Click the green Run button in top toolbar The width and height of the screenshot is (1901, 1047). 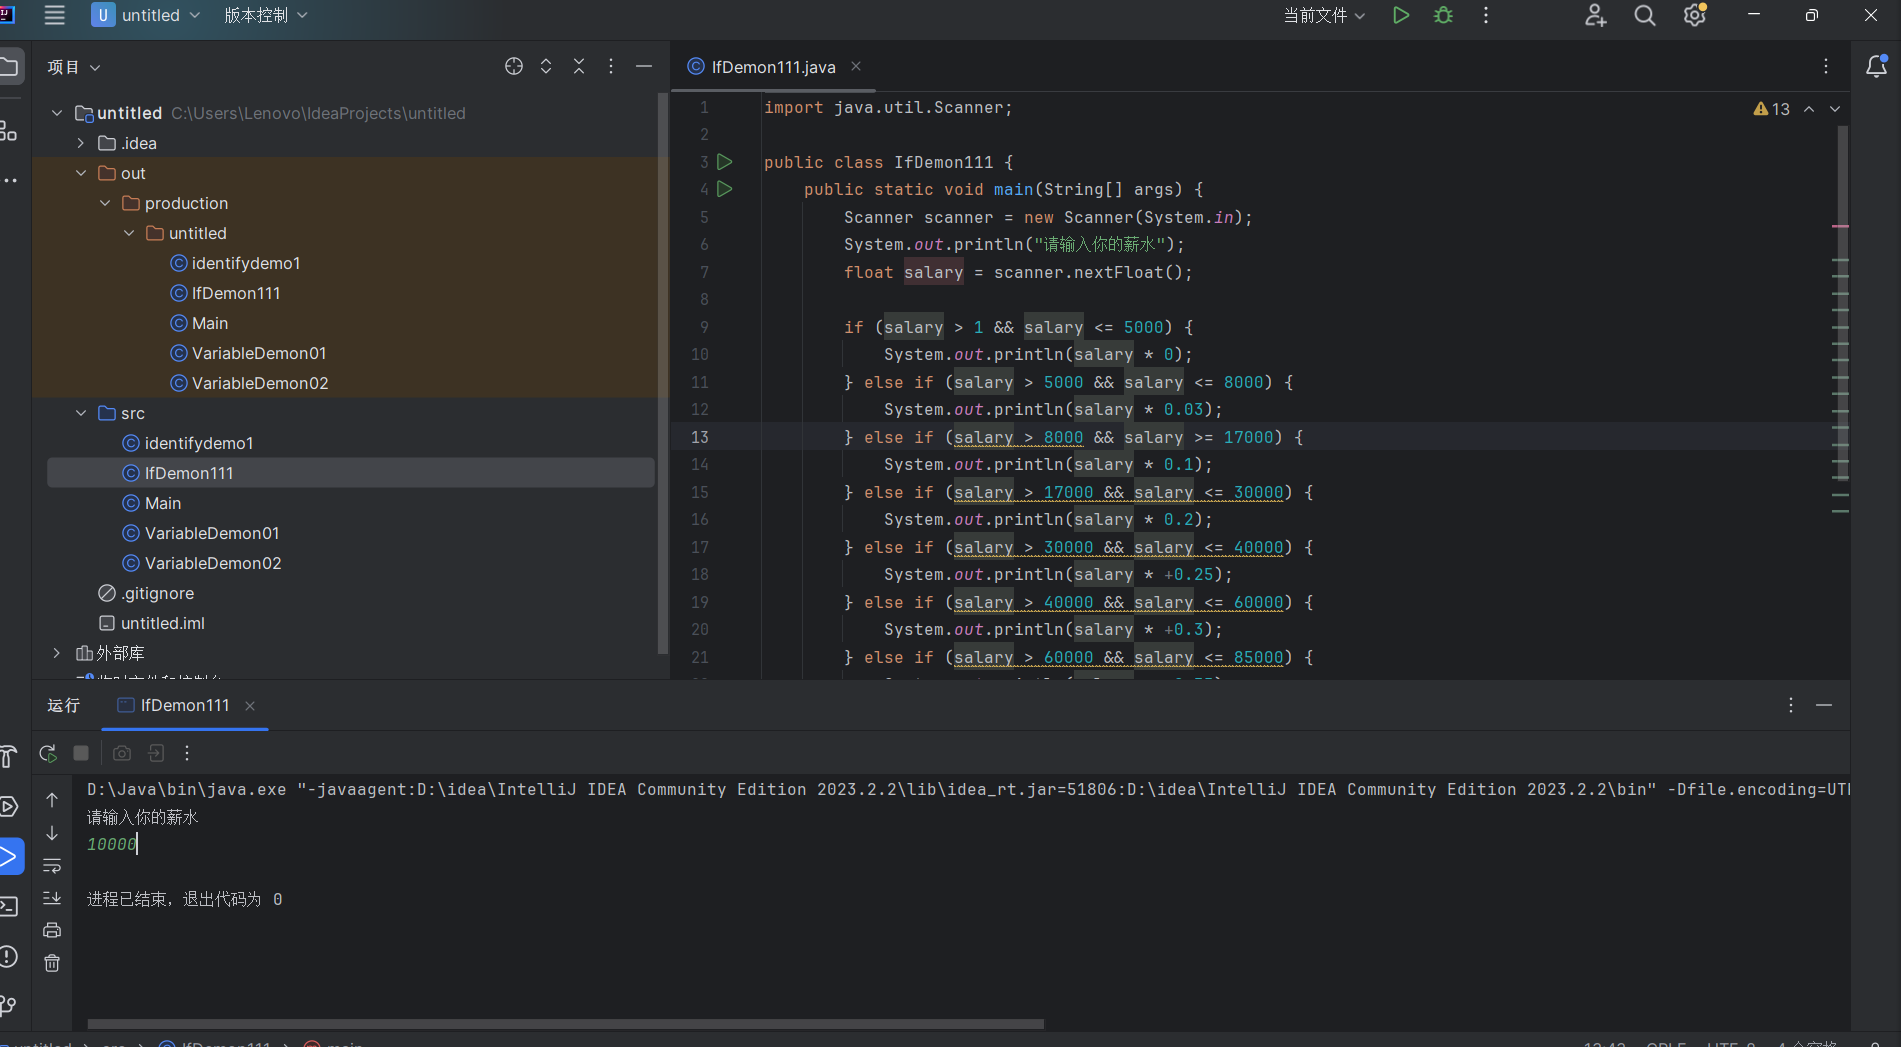(x=1401, y=15)
